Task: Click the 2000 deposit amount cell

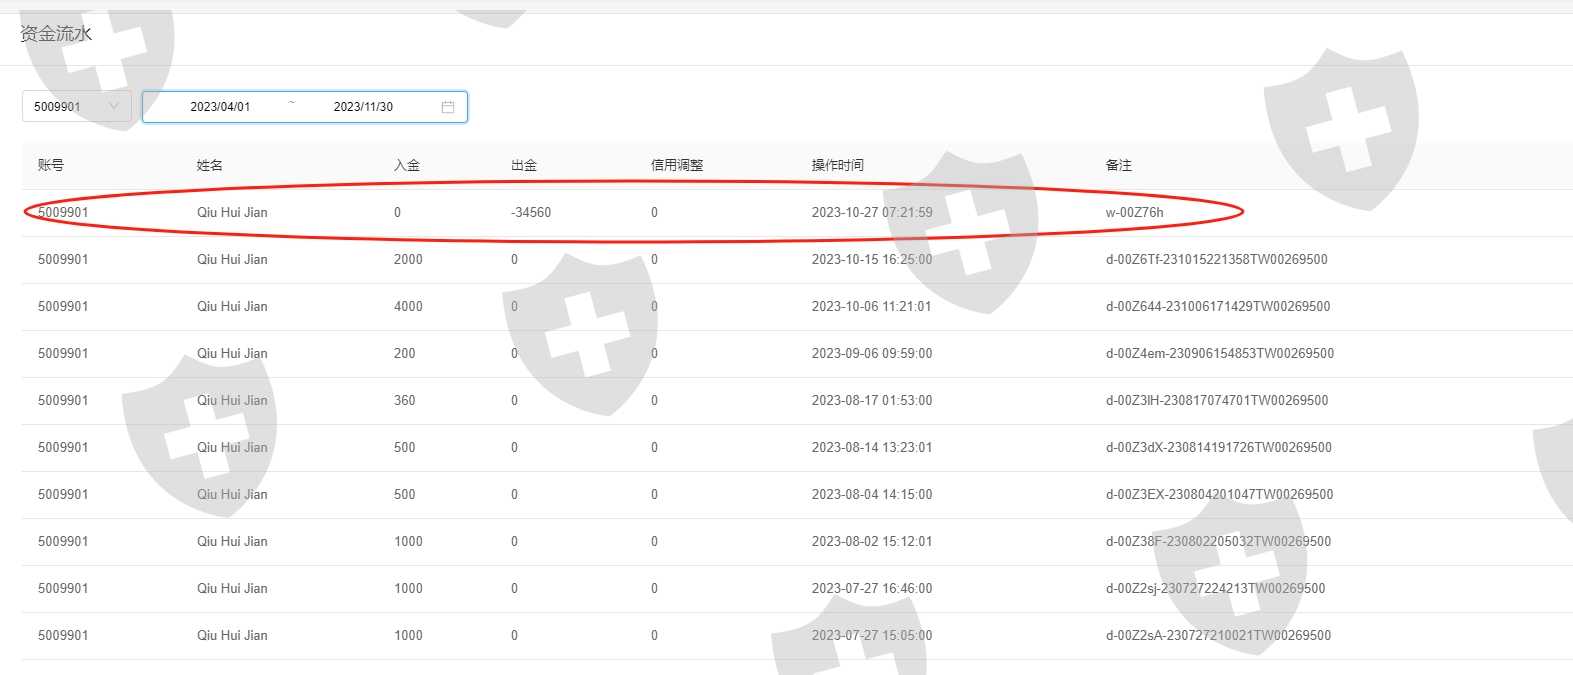Action: pyautogui.click(x=408, y=259)
